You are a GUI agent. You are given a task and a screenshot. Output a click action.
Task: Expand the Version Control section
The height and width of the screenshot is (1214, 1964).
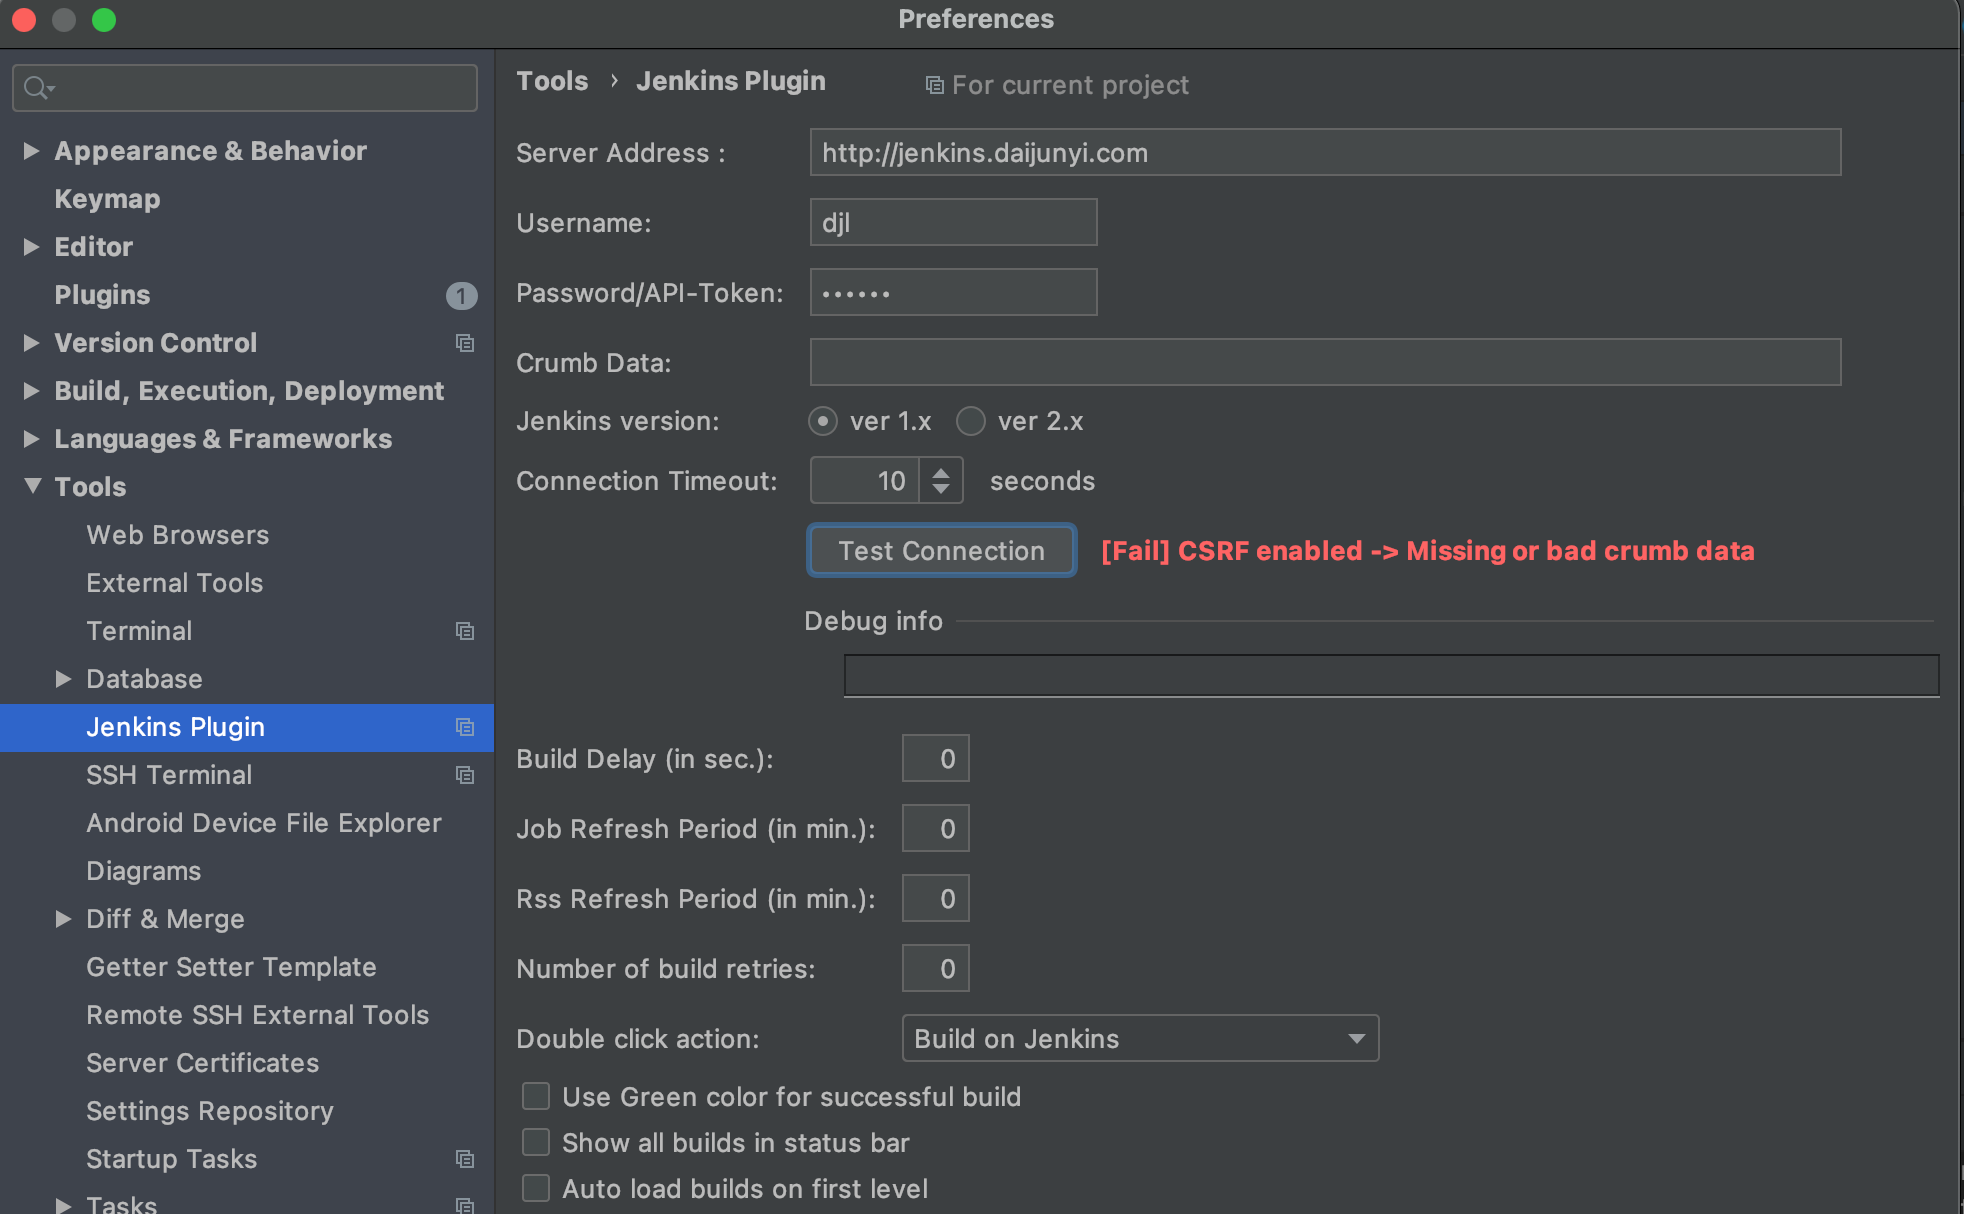click(x=31, y=343)
